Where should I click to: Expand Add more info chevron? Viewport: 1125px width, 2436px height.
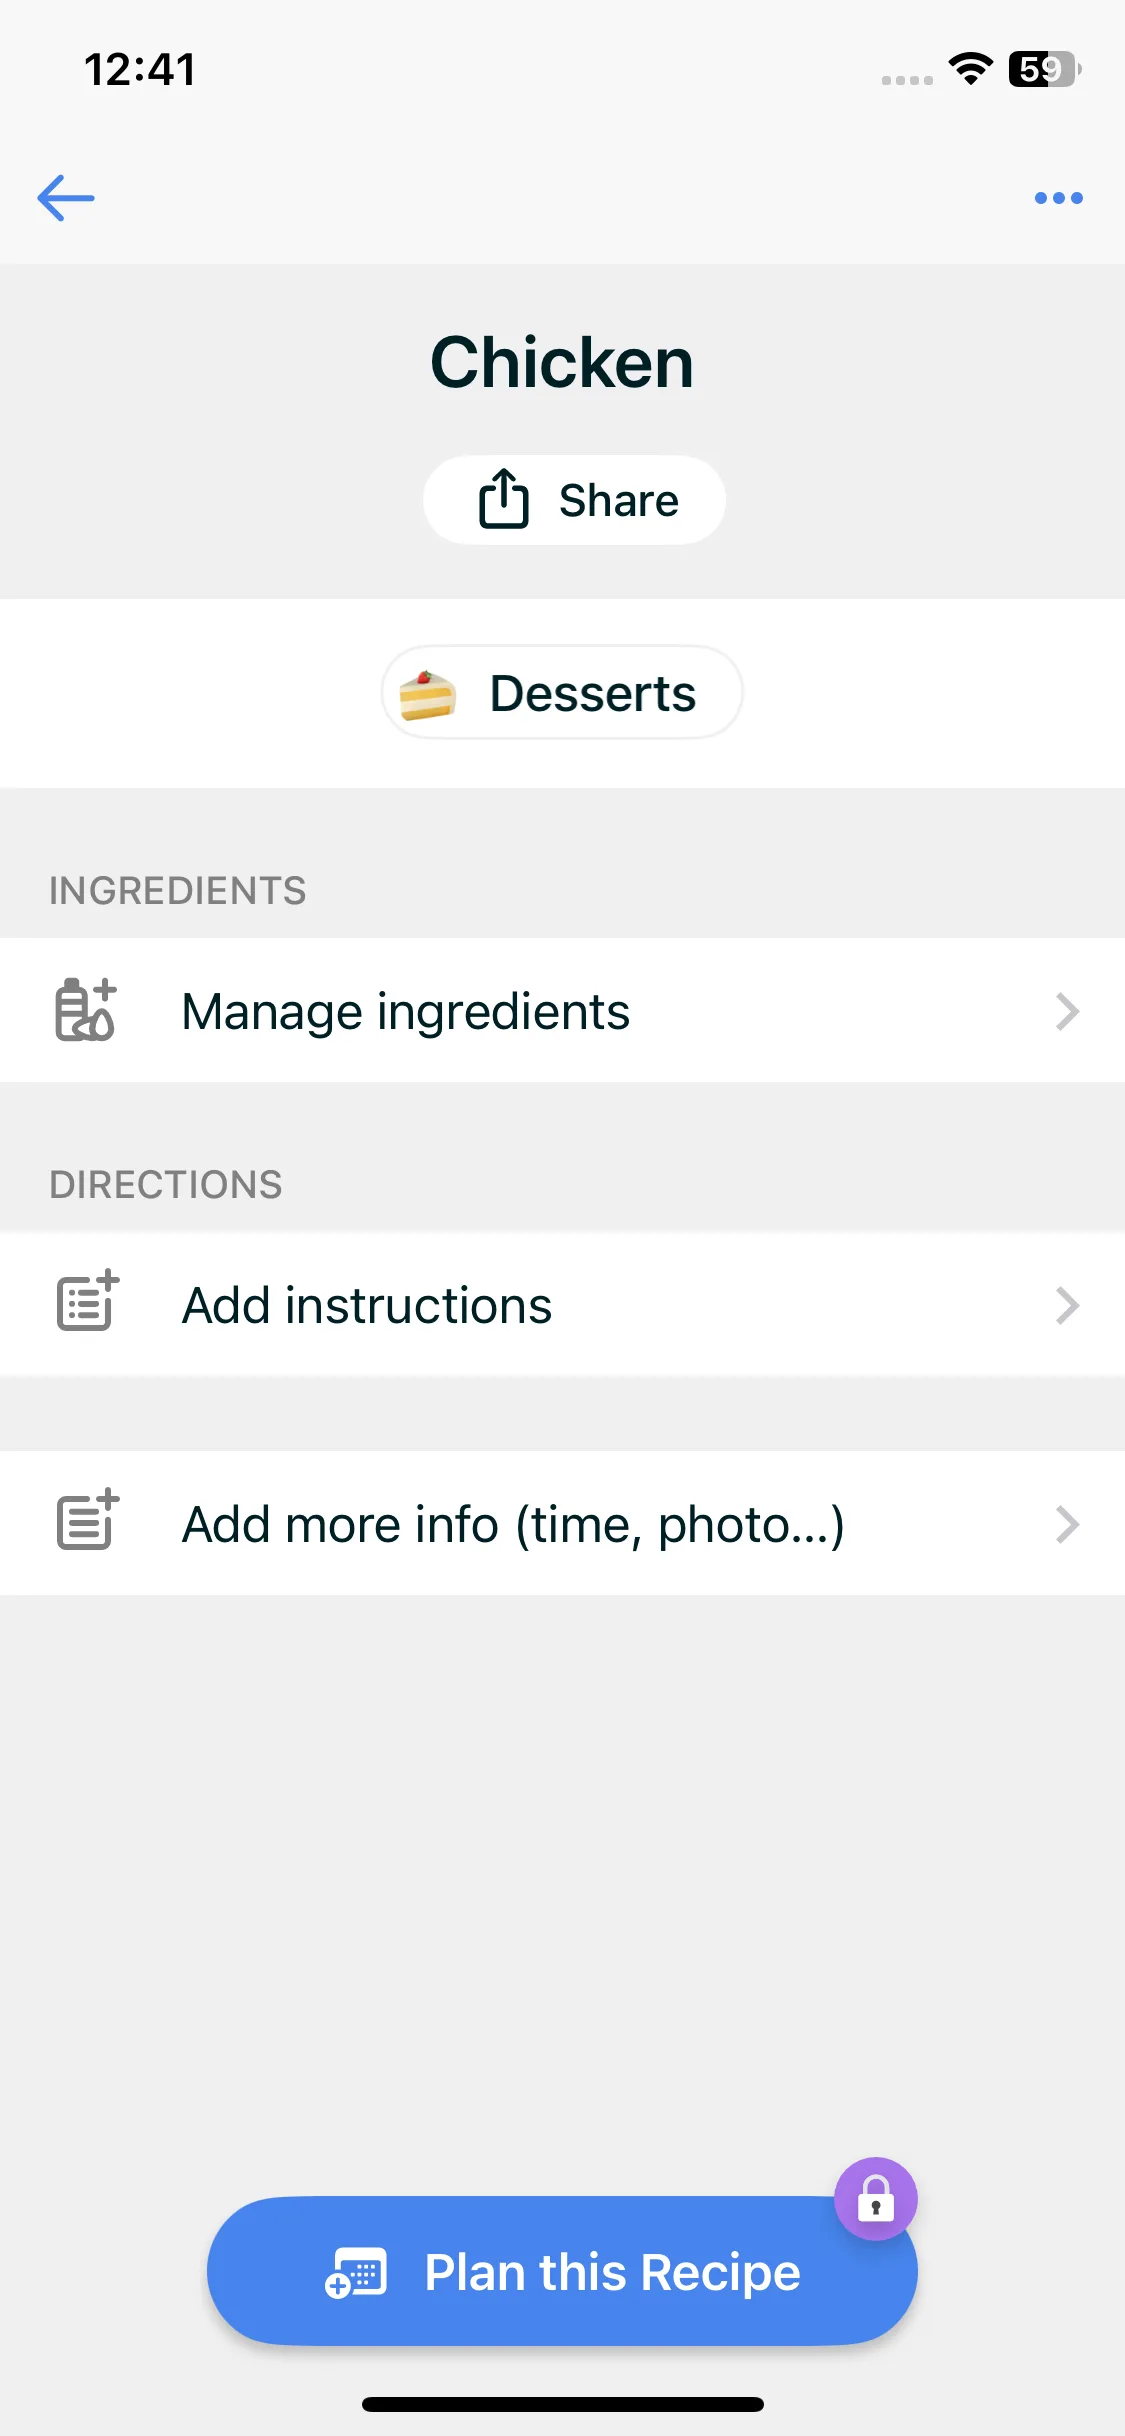1067,1524
